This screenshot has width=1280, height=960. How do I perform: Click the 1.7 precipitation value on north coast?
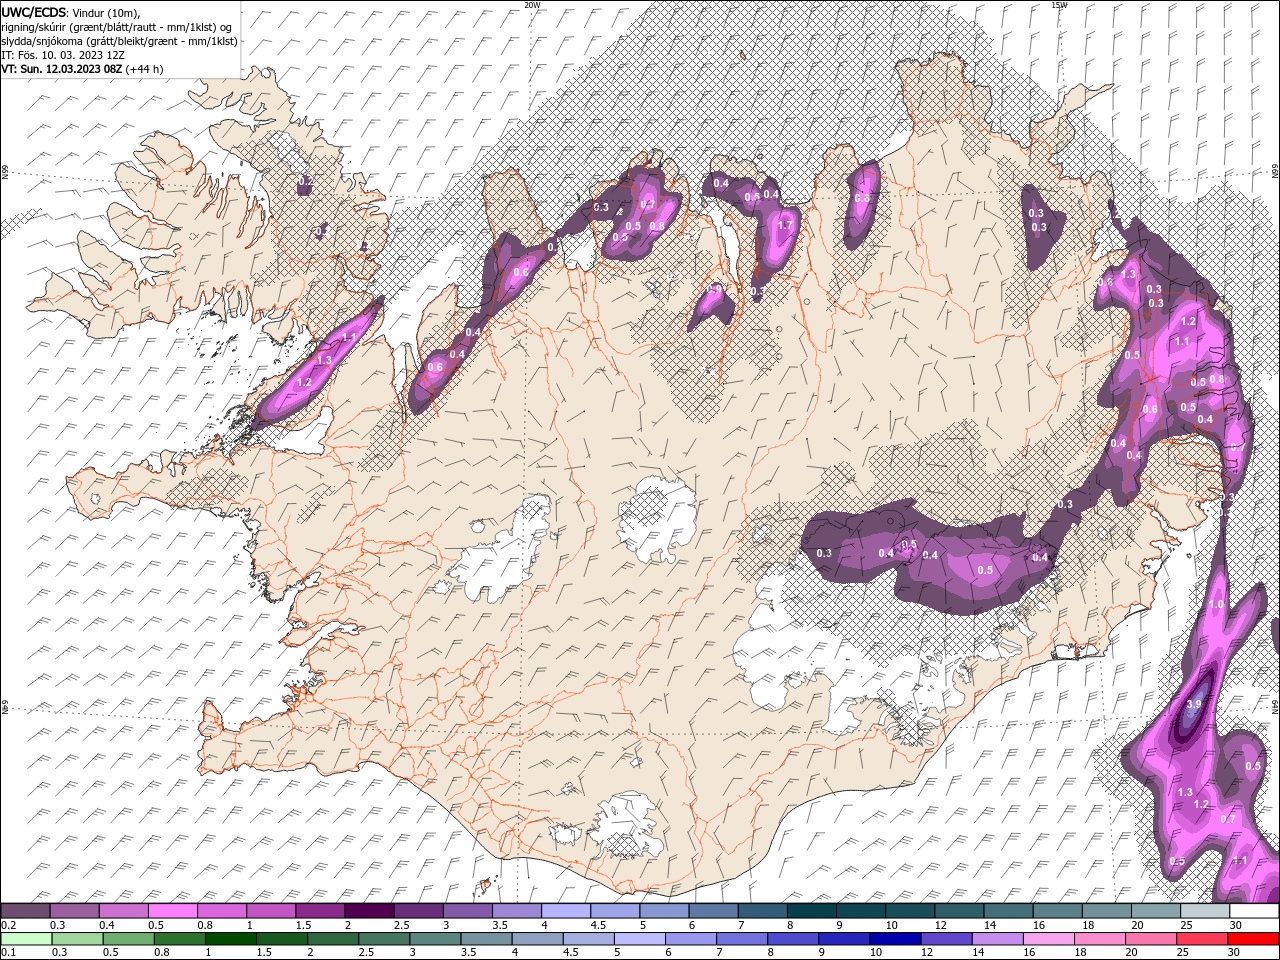point(785,226)
